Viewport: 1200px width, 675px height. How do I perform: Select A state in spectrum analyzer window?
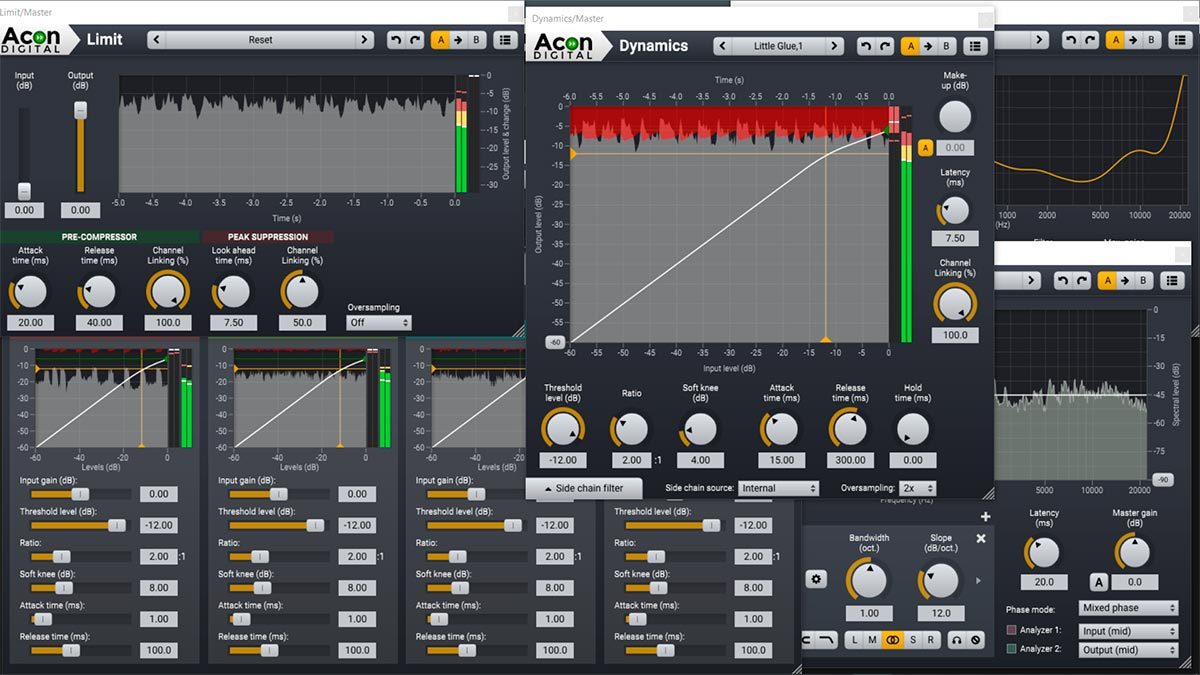(1109, 281)
